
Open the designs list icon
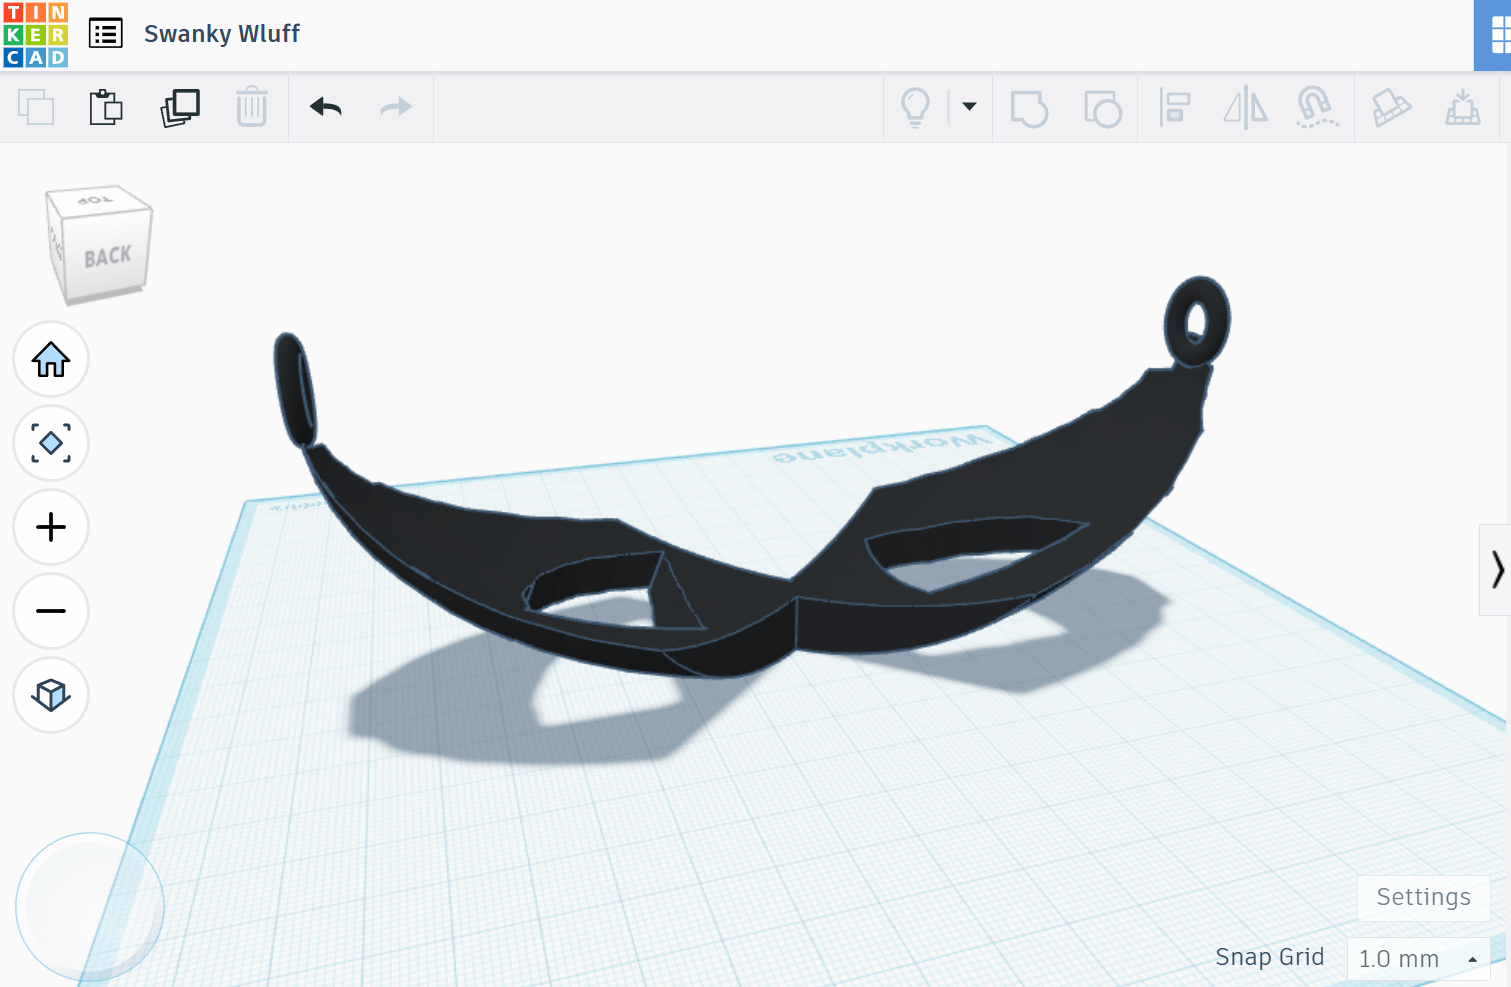[x=106, y=34]
